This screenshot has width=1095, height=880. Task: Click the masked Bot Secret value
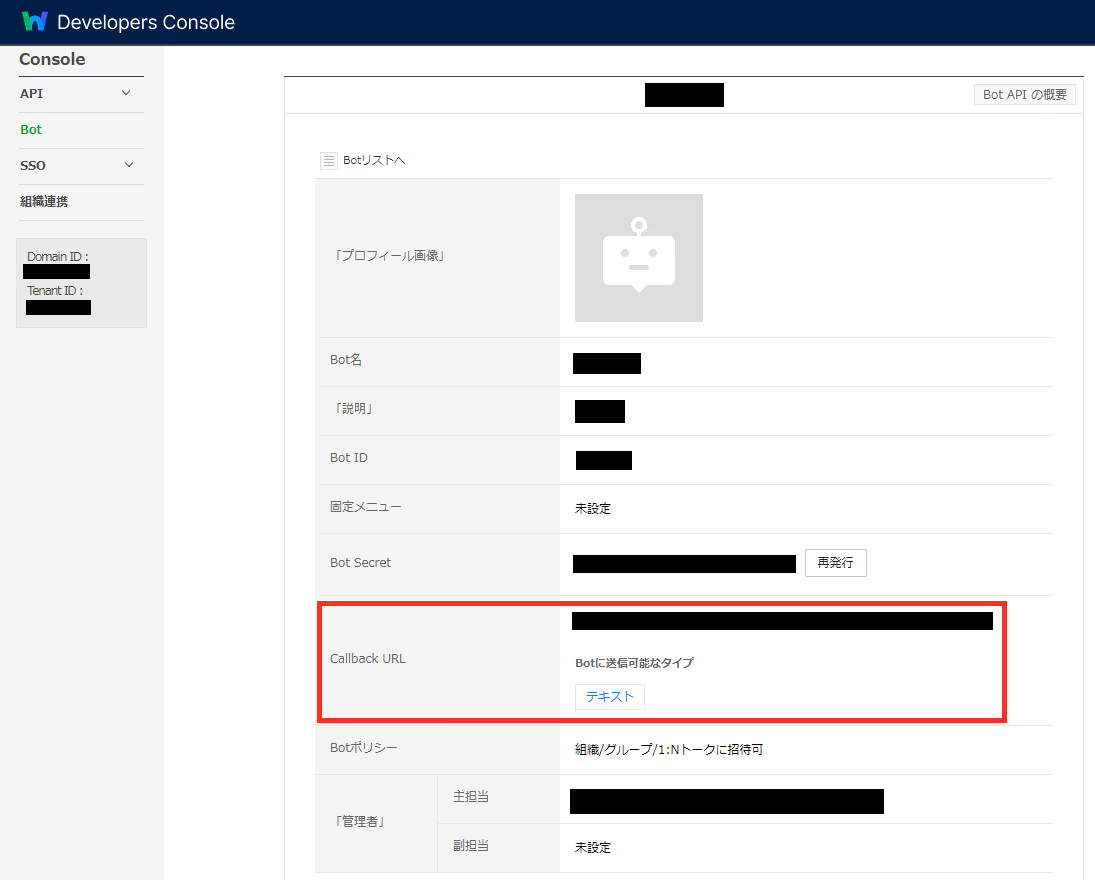pos(684,563)
